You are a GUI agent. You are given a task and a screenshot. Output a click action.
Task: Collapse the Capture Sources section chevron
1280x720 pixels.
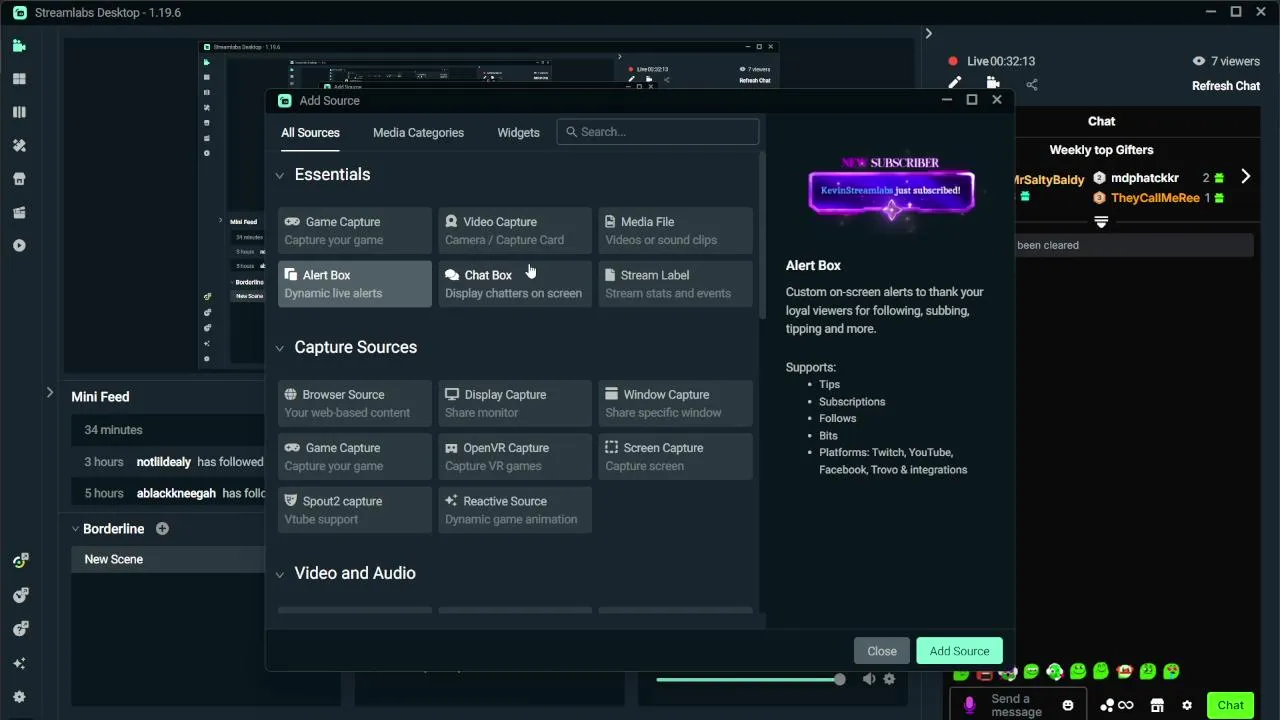point(280,349)
